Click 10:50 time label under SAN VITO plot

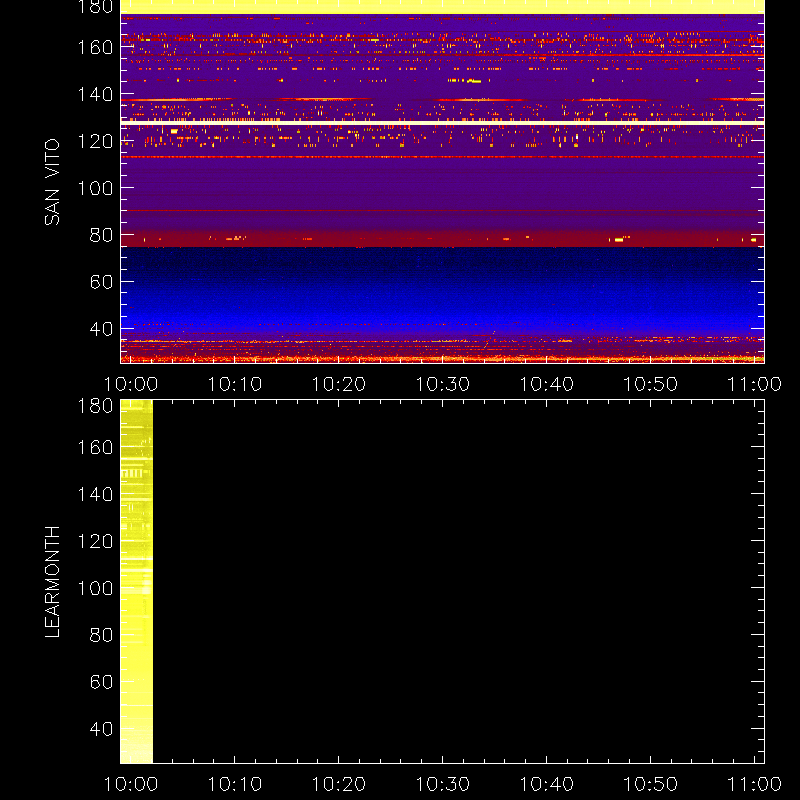tap(651, 384)
